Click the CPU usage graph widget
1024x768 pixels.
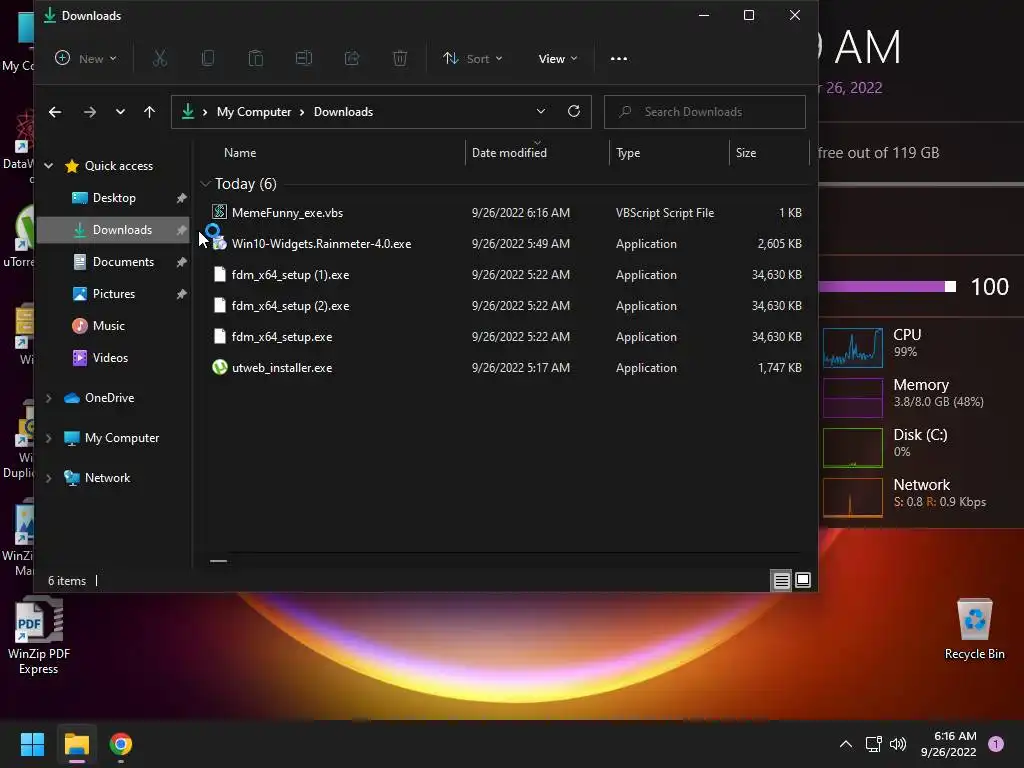point(852,347)
